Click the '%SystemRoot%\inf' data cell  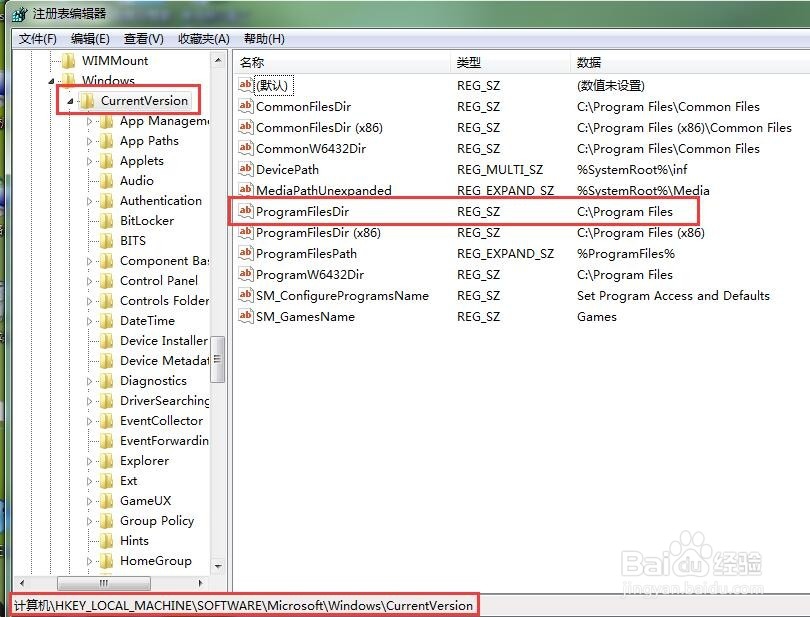click(x=632, y=169)
